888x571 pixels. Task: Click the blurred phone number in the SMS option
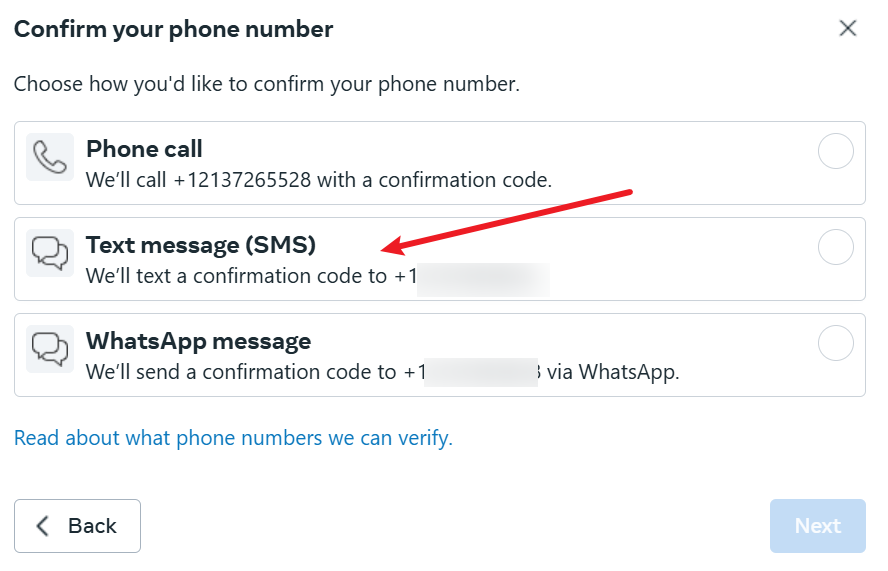pos(484,277)
